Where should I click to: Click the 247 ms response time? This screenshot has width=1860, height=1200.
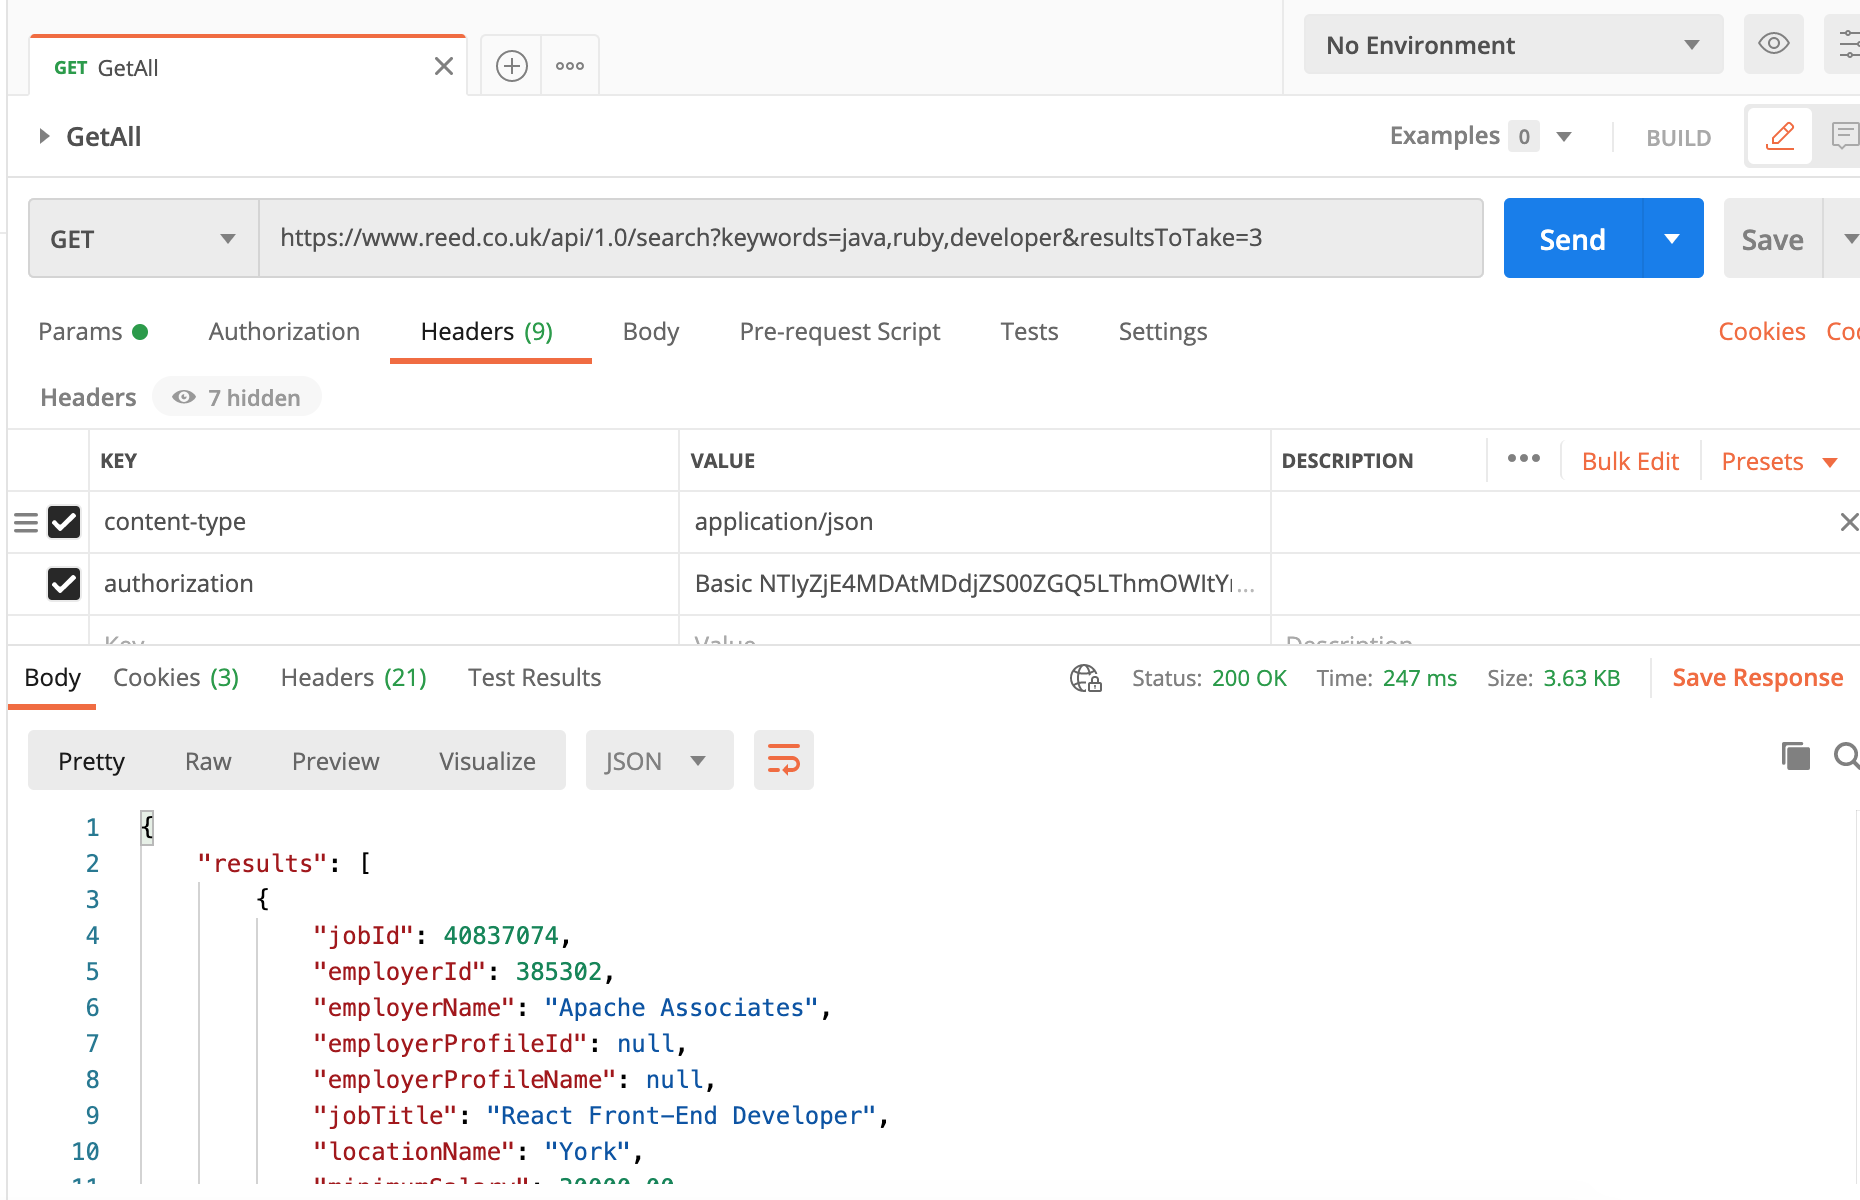point(1419,678)
